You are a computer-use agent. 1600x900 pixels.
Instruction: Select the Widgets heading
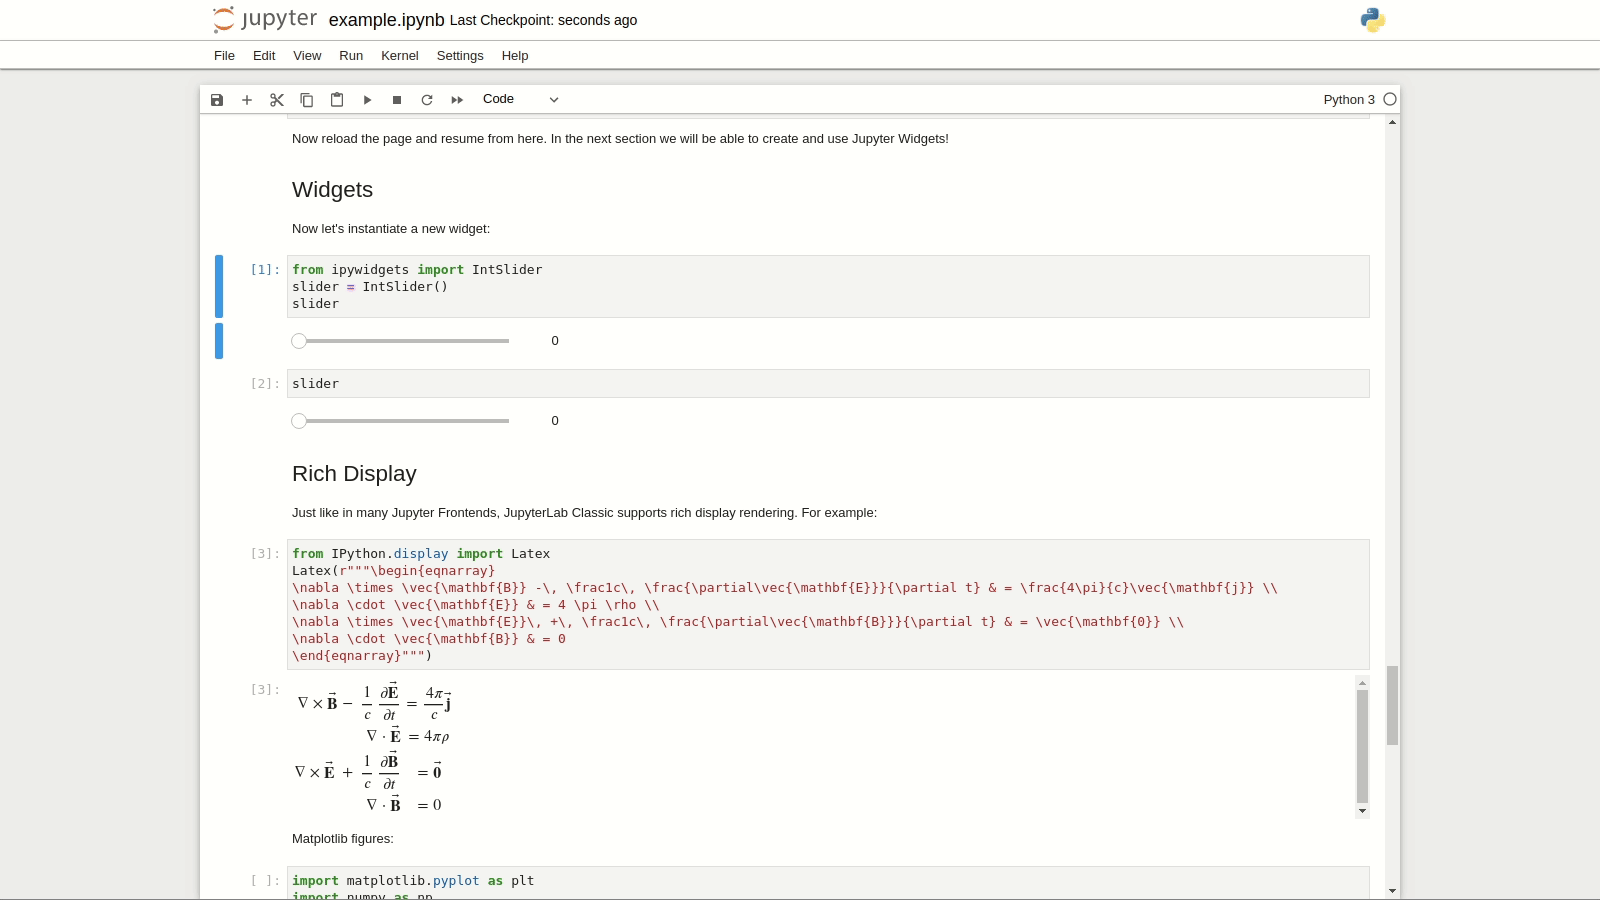[332, 190]
